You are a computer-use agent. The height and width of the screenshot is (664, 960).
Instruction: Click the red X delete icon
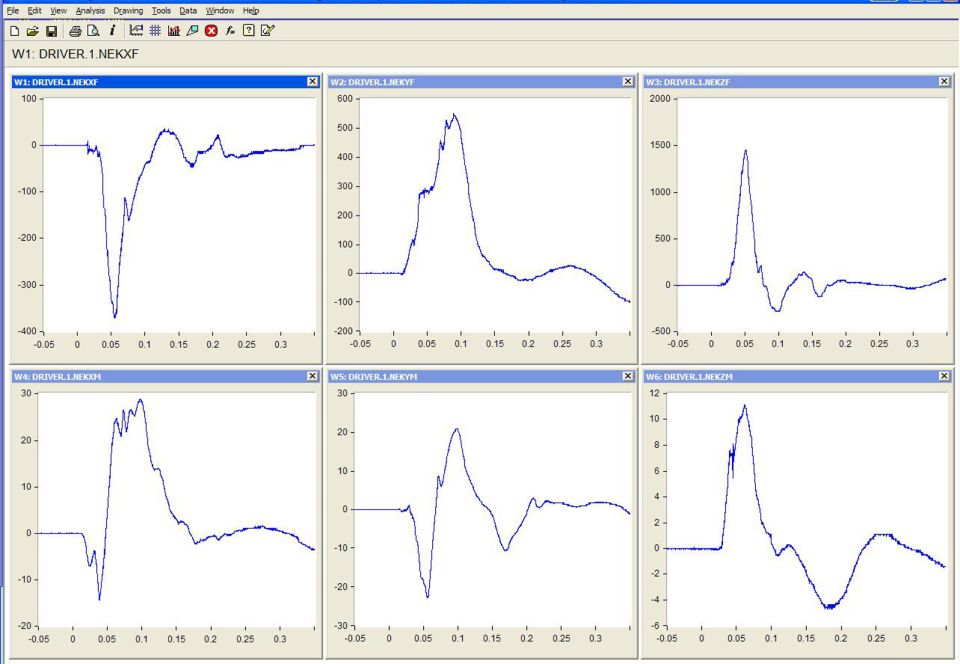211,31
